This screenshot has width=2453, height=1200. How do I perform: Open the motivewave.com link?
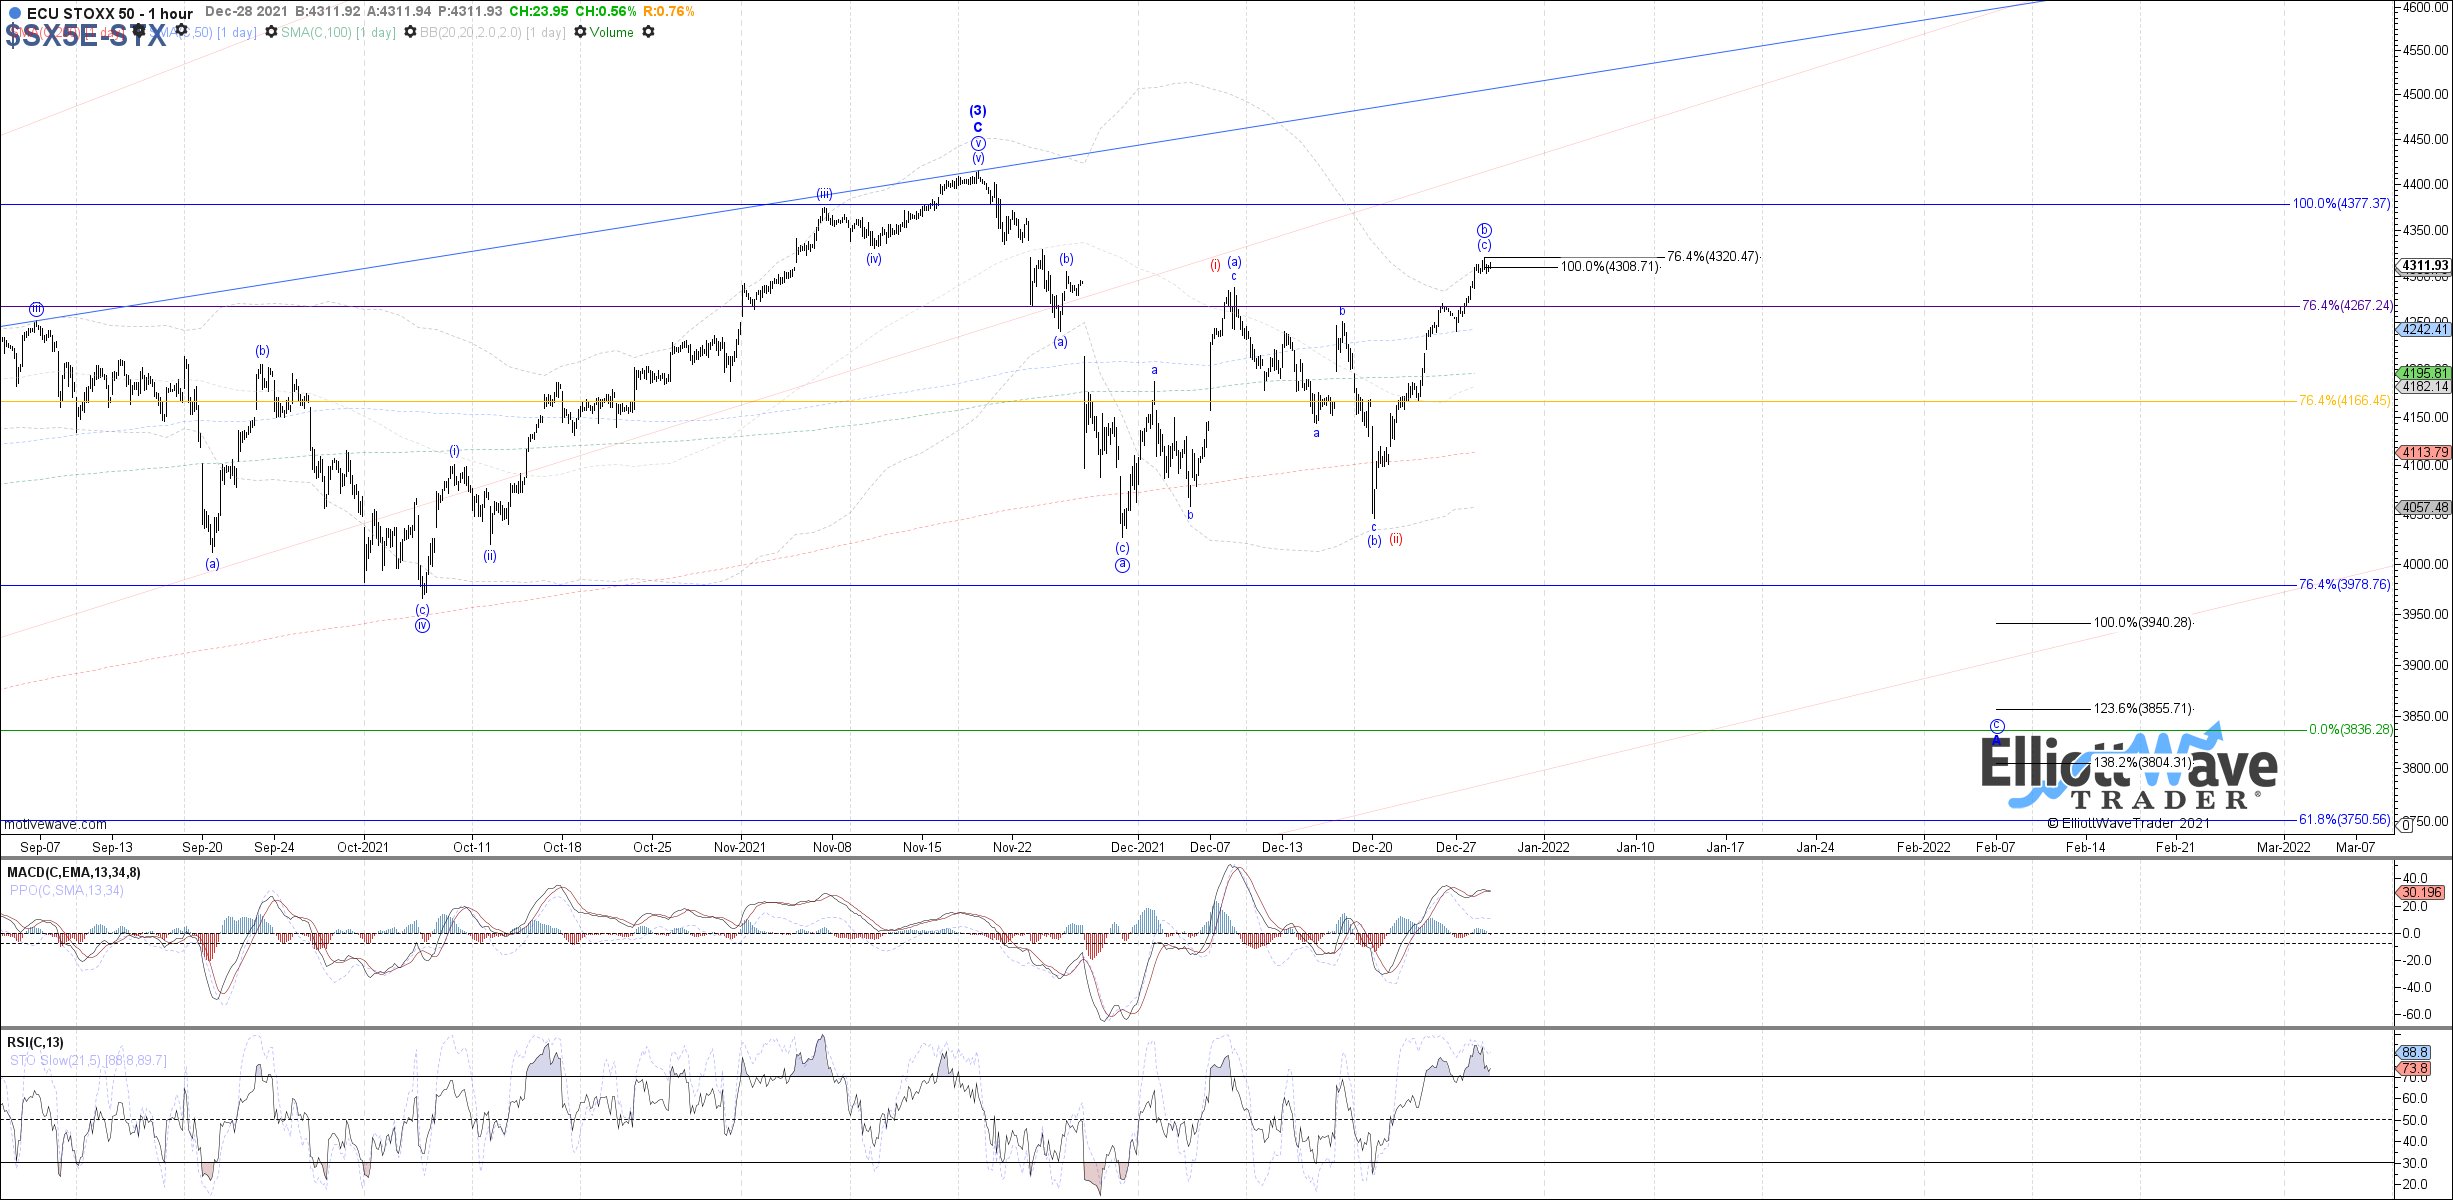click(55, 824)
